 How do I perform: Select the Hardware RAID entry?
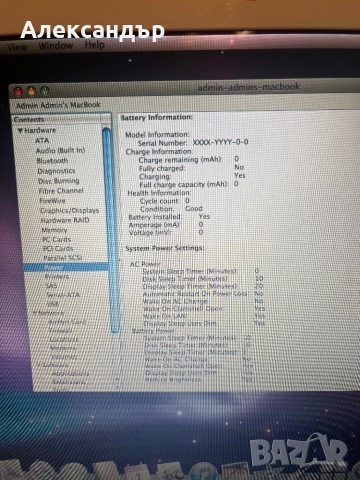click(x=65, y=220)
